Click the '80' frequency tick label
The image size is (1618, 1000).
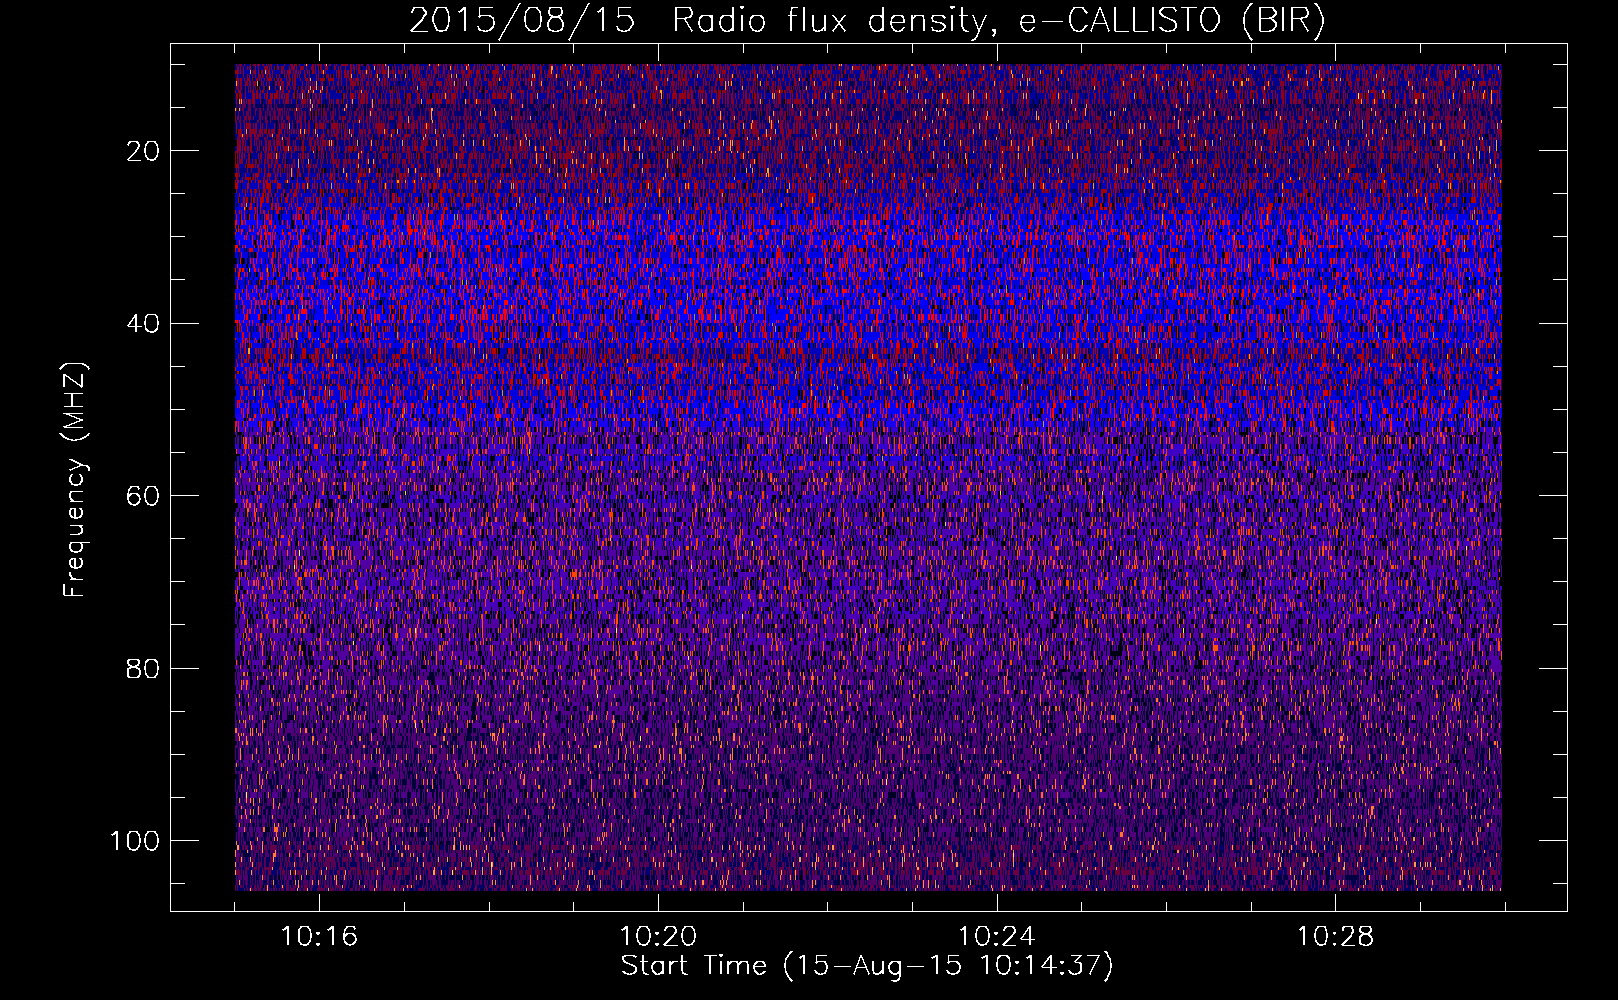pos(144,669)
